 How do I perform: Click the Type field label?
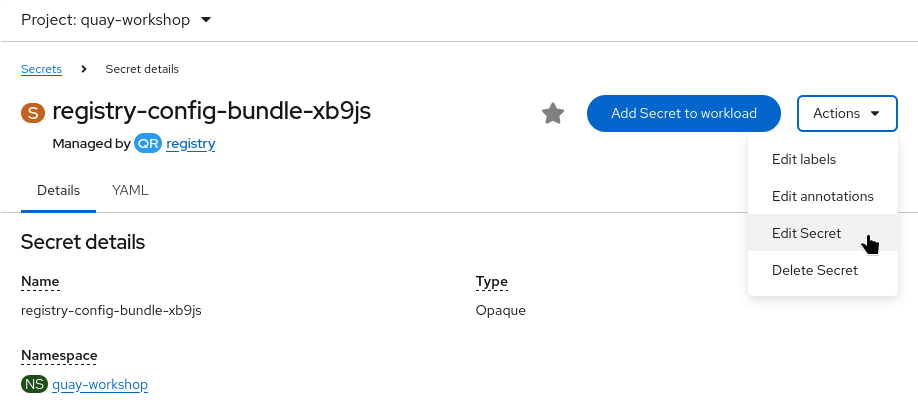click(492, 282)
